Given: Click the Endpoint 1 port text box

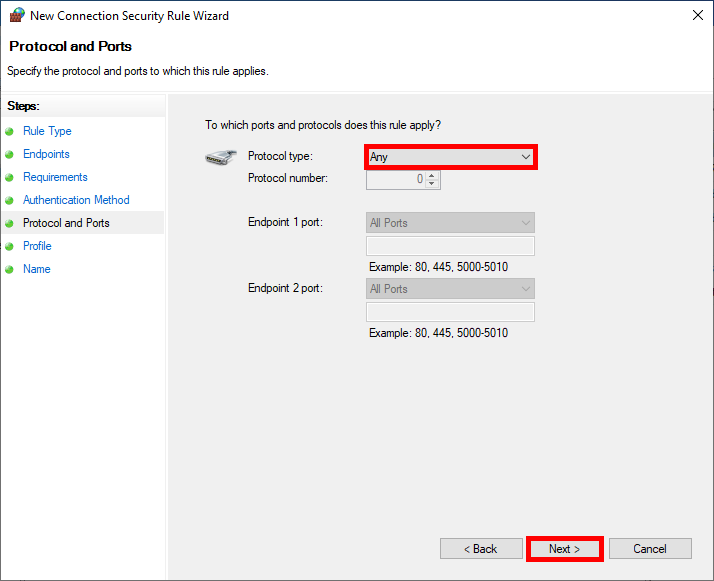Looking at the screenshot, I should click(x=450, y=246).
